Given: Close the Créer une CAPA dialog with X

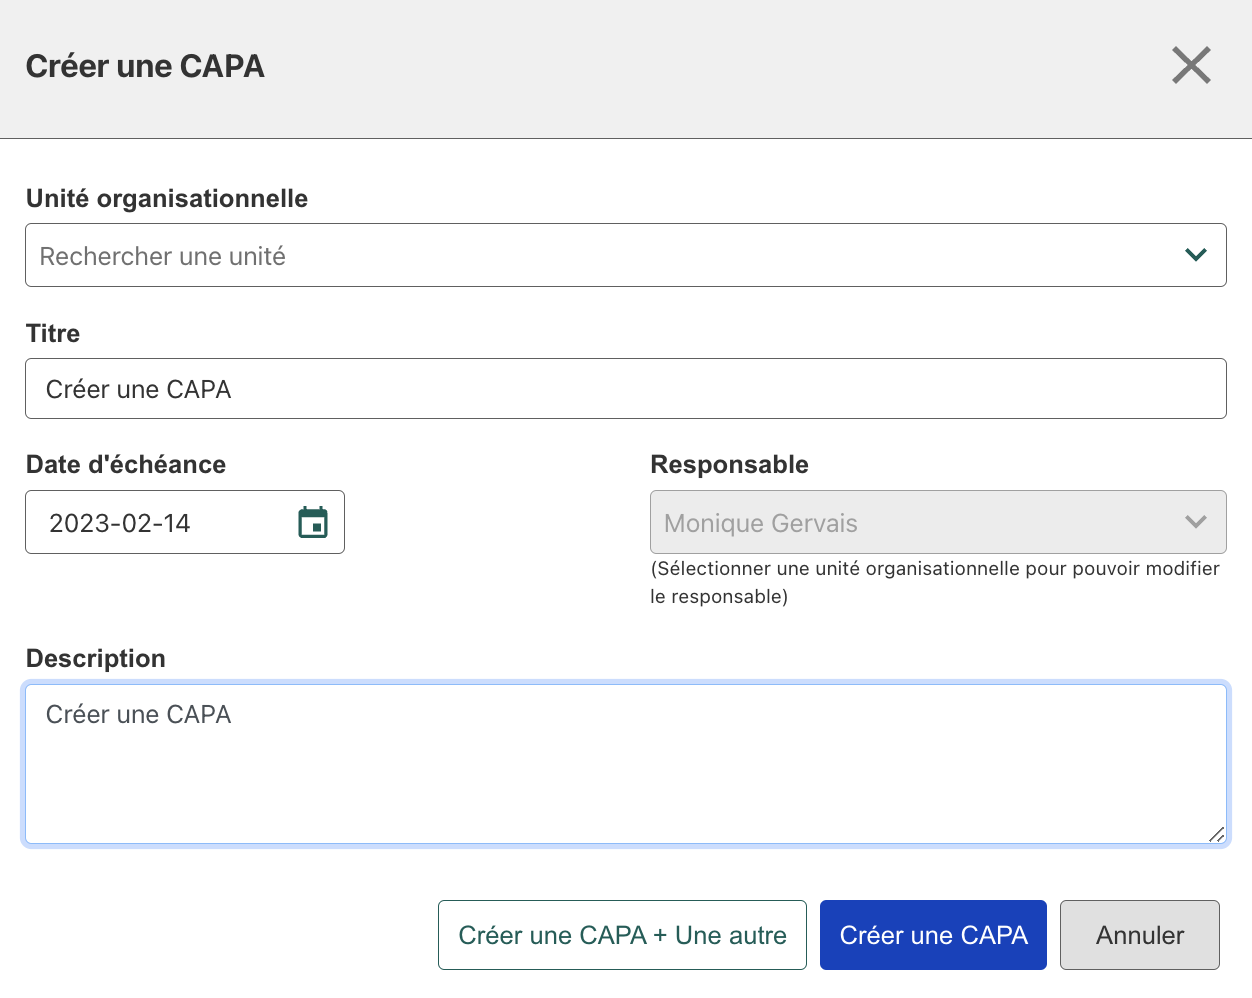Looking at the screenshot, I should pyautogui.click(x=1191, y=66).
